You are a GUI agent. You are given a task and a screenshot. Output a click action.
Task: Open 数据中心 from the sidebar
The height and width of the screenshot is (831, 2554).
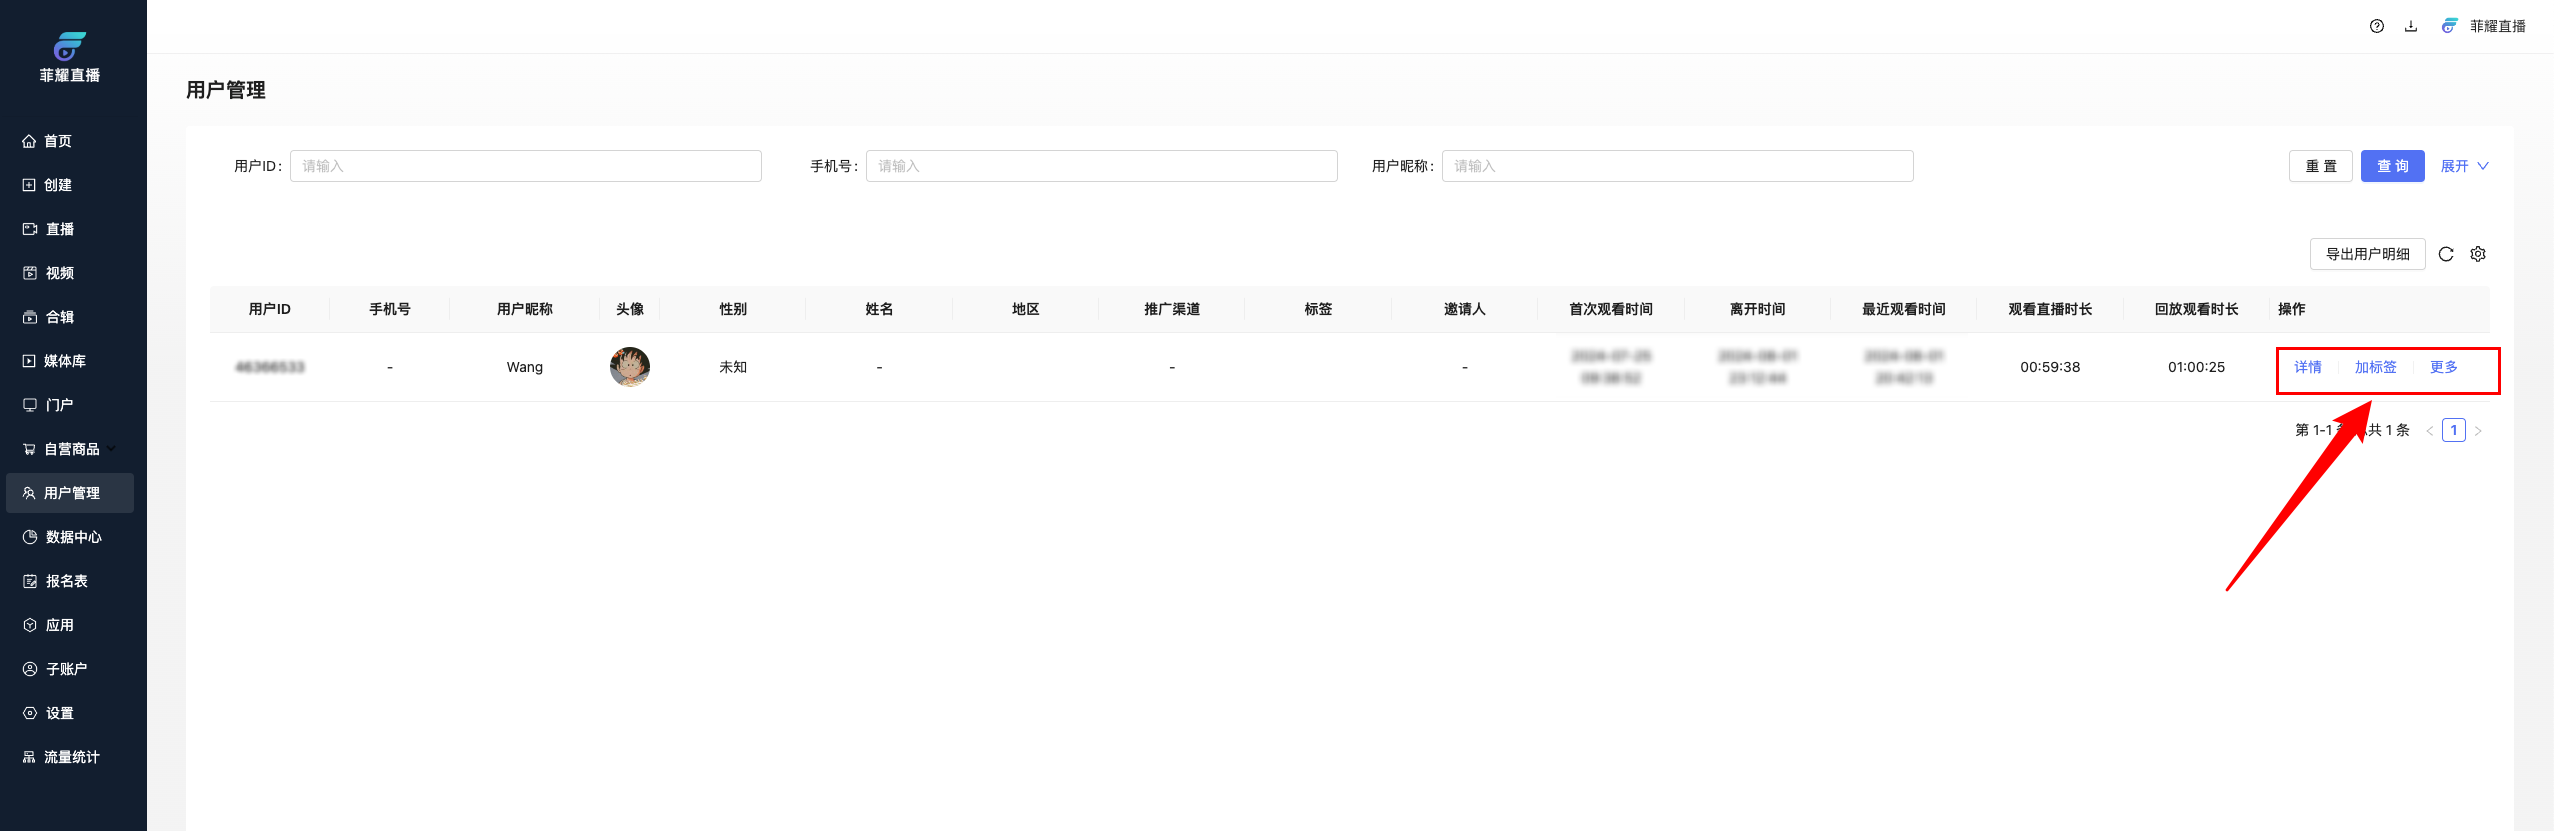[x=73, y=537]
